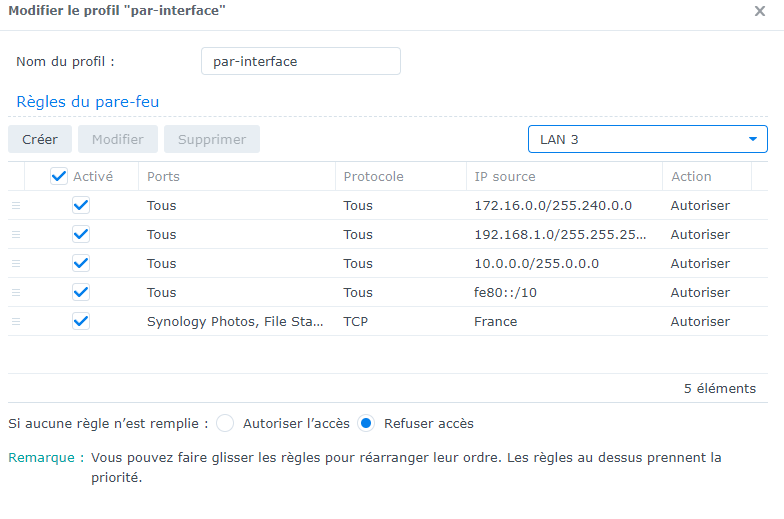Viewport: 784px width, 519px height.
Task: Click drag handle of Synology Photos rule
Action: [15, 321]
